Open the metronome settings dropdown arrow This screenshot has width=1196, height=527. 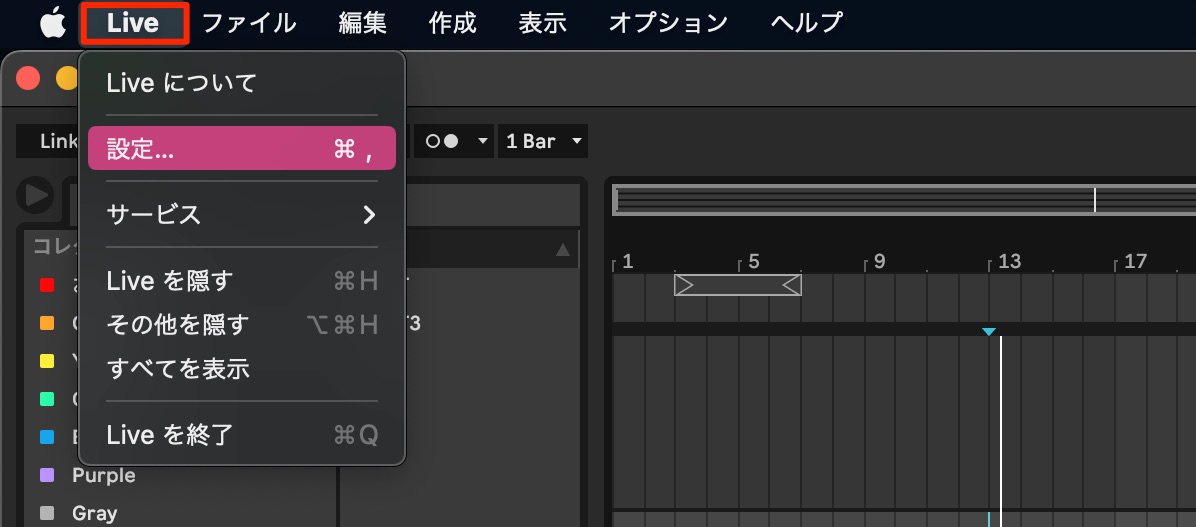[x=481, y=141]
